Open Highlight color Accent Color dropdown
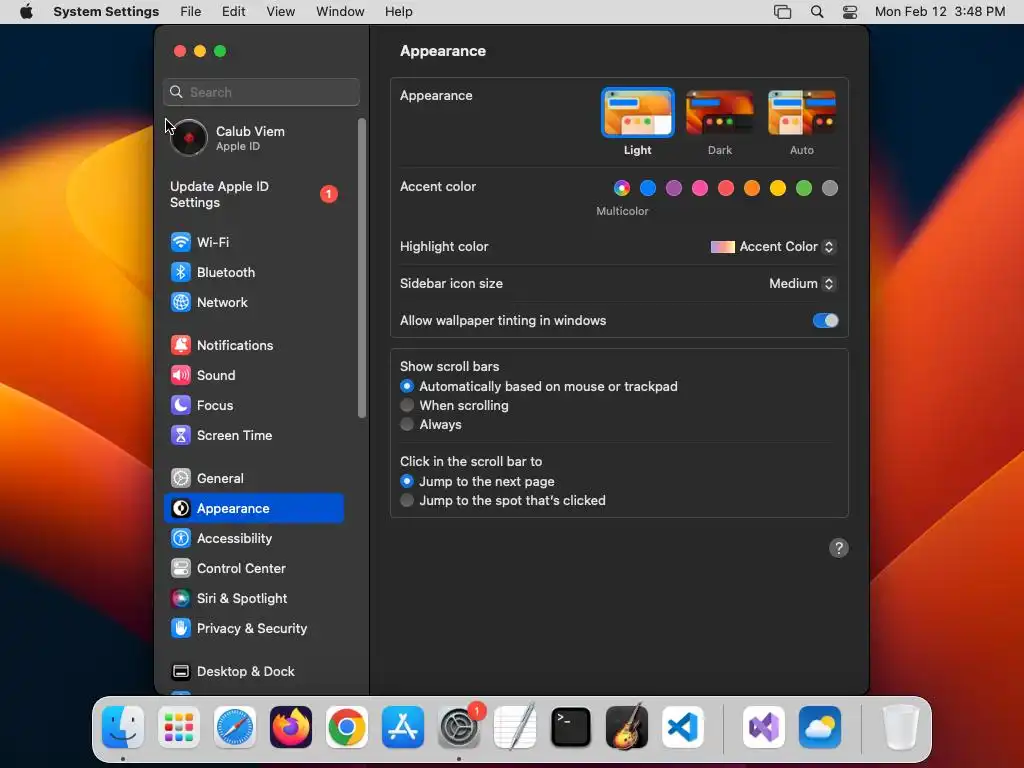 tap(773, 247)
